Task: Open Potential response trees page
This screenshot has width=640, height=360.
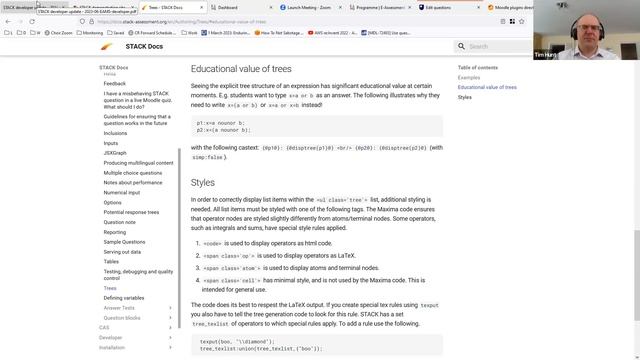Action: tap(131, 212)
